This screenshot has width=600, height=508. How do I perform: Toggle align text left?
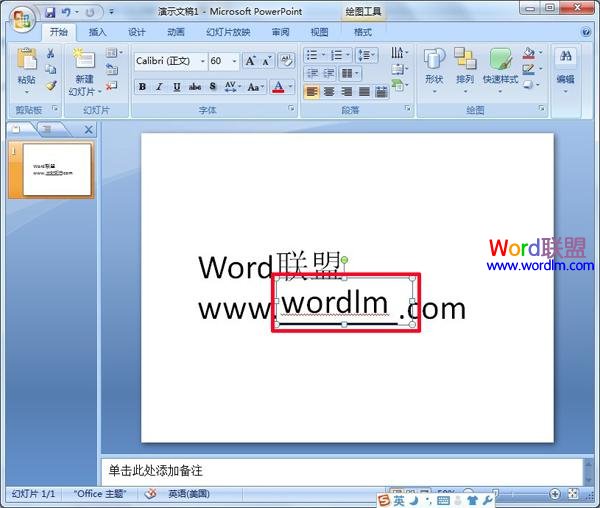[x=312, y=92]
